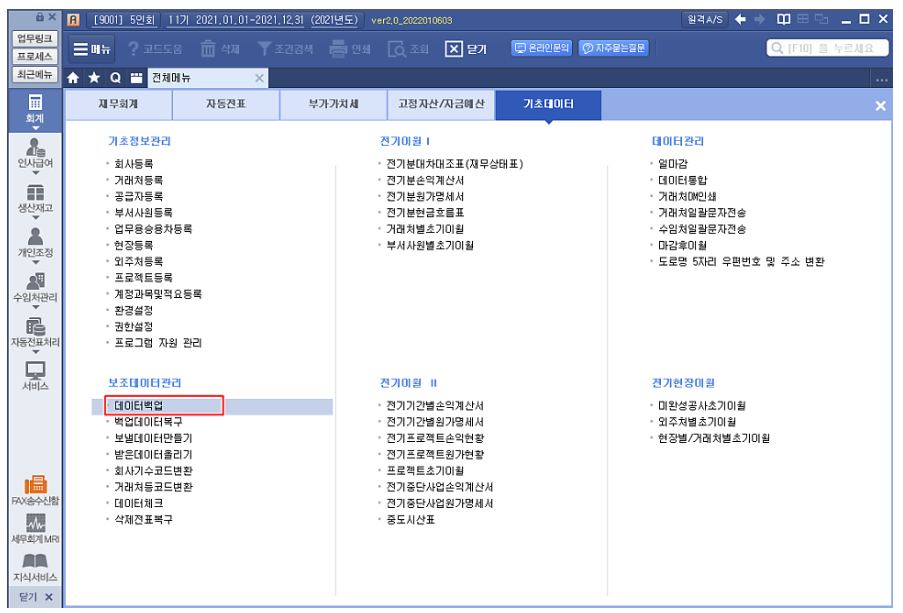Screen dimensions: 903x613
Task: Open the favorites star icon
Action: pos(94,78)
